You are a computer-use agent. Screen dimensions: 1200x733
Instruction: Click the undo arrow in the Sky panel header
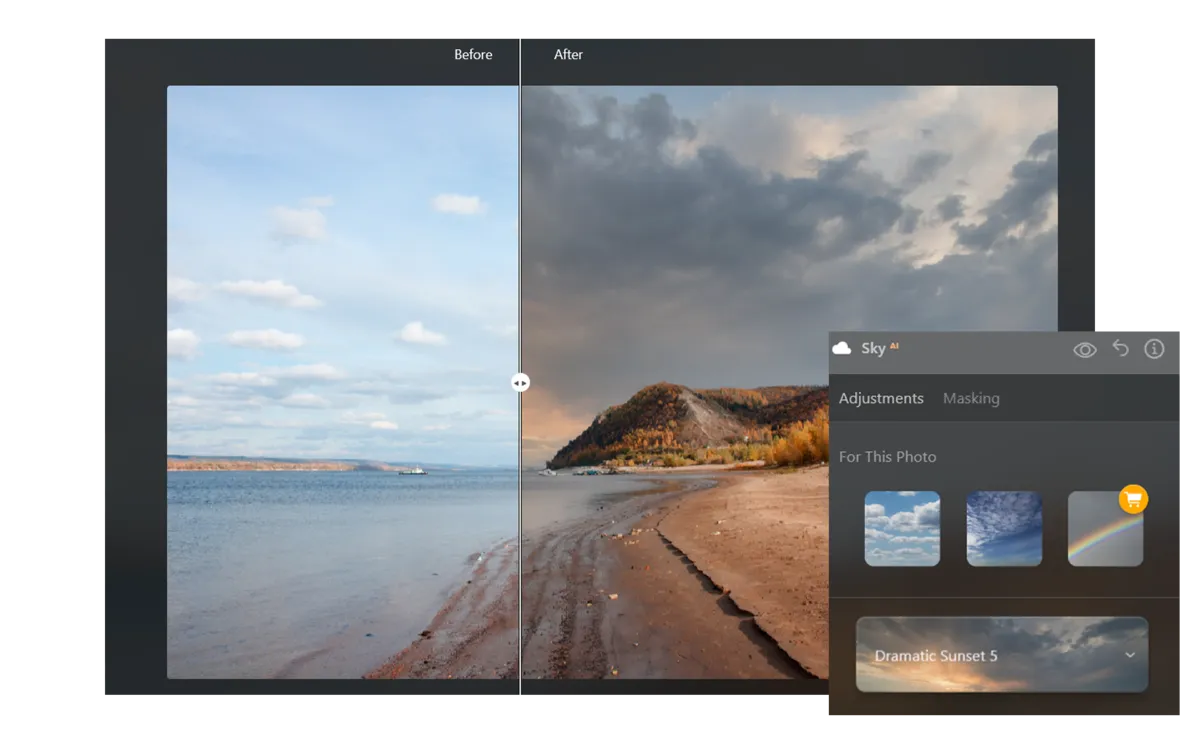tap(1120, 349)
